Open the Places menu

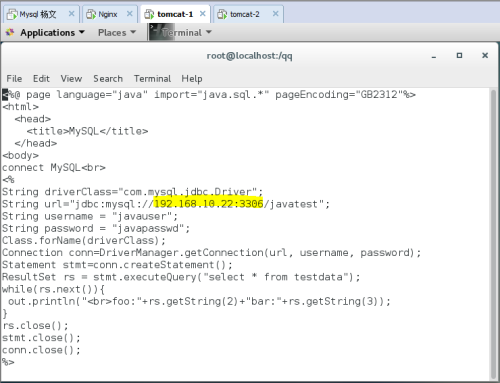tap(117, 32)
